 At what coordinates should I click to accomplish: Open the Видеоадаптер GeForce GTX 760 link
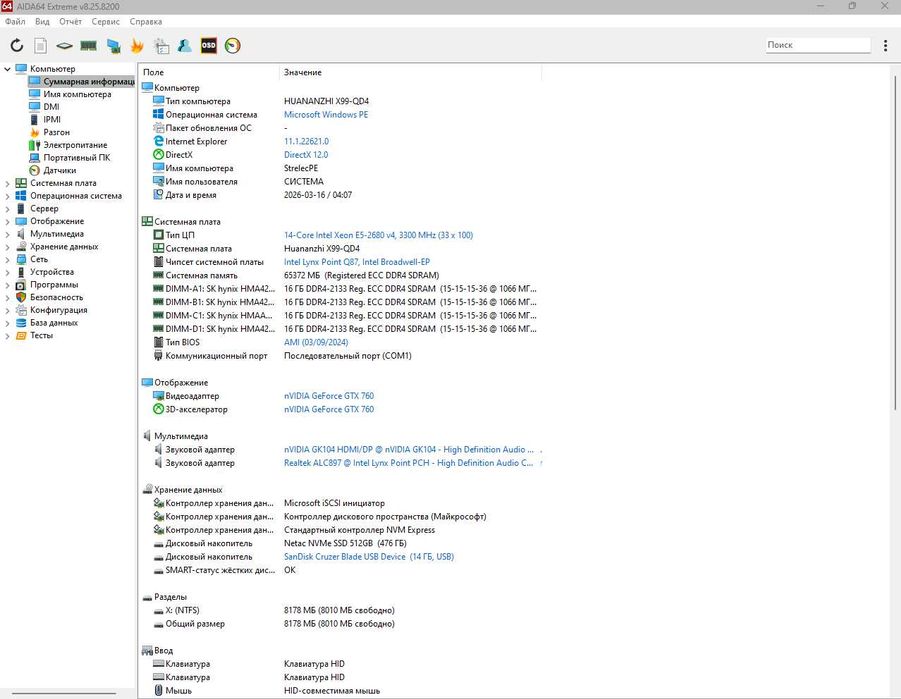click(x=329, y=395)
